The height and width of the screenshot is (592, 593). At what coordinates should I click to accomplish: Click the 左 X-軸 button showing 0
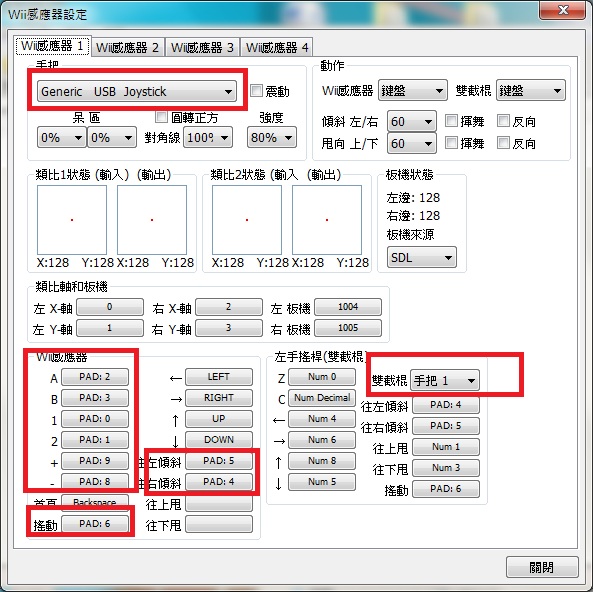coord(110,307)
